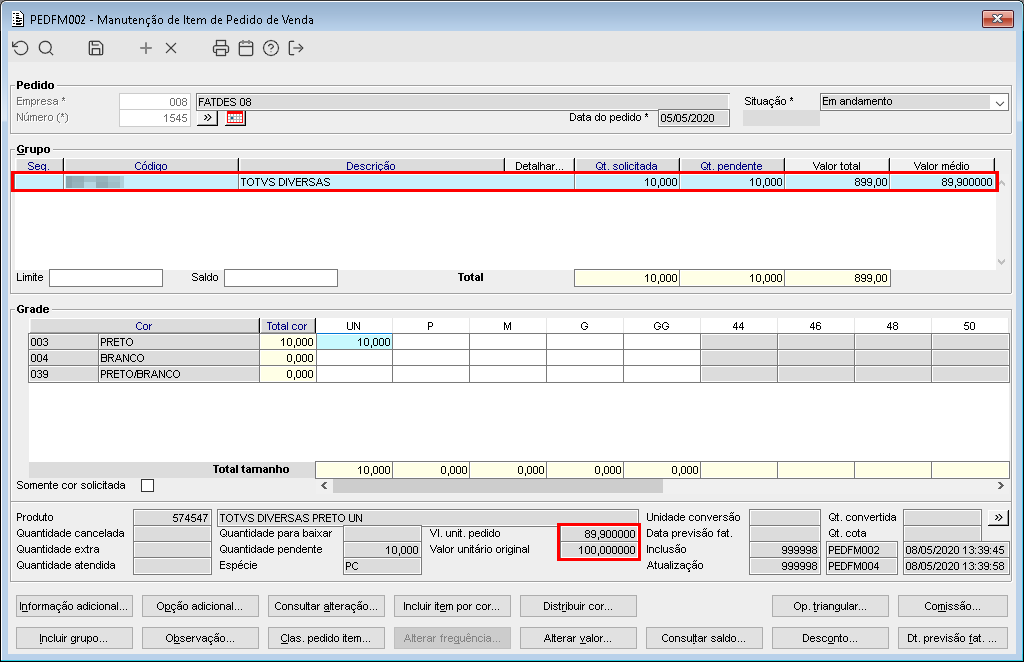
Task: Click the Total cor column header
Action: (x=287, y=326)
